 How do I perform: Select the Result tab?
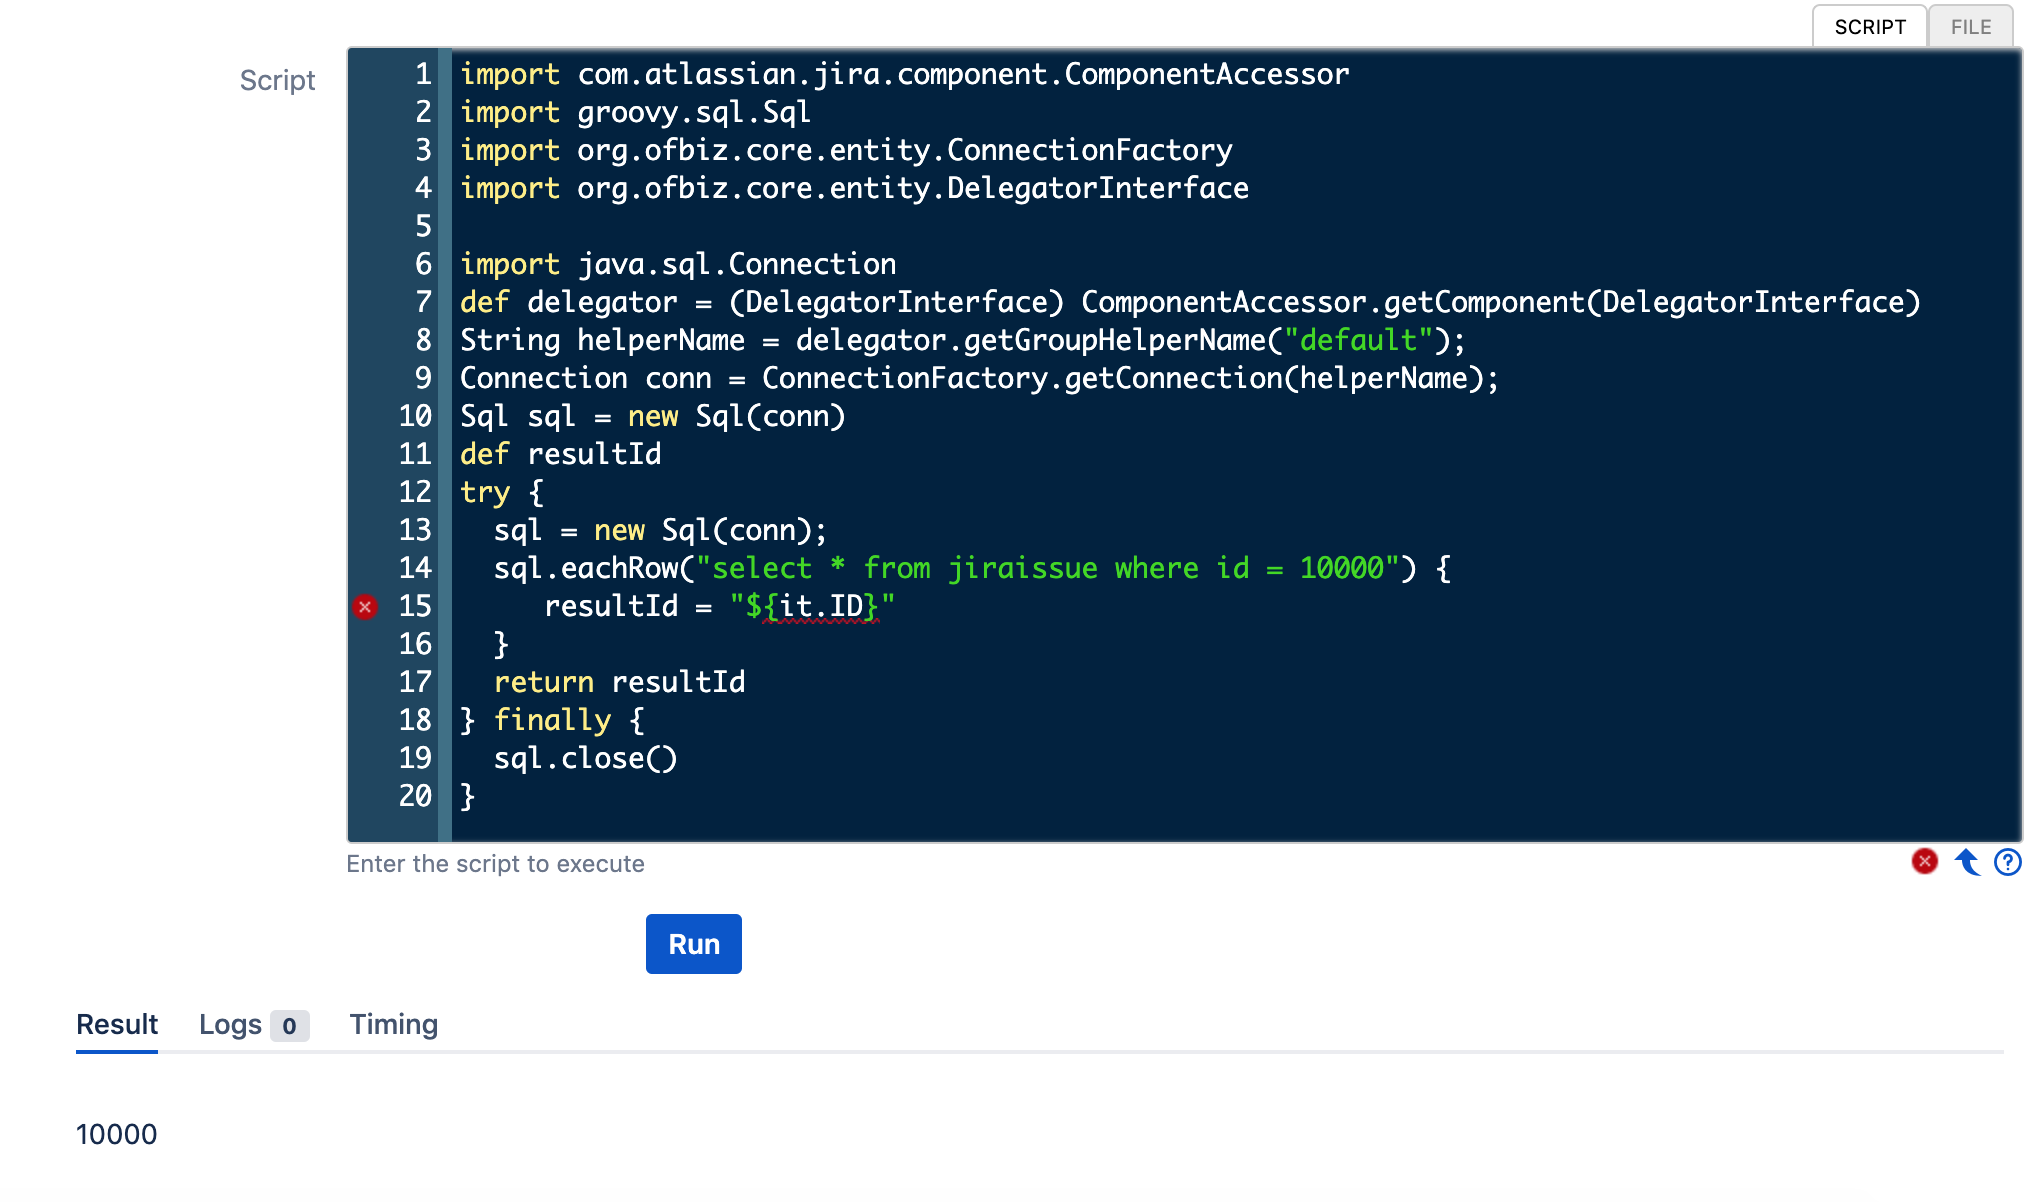(x=117, y=1025)
